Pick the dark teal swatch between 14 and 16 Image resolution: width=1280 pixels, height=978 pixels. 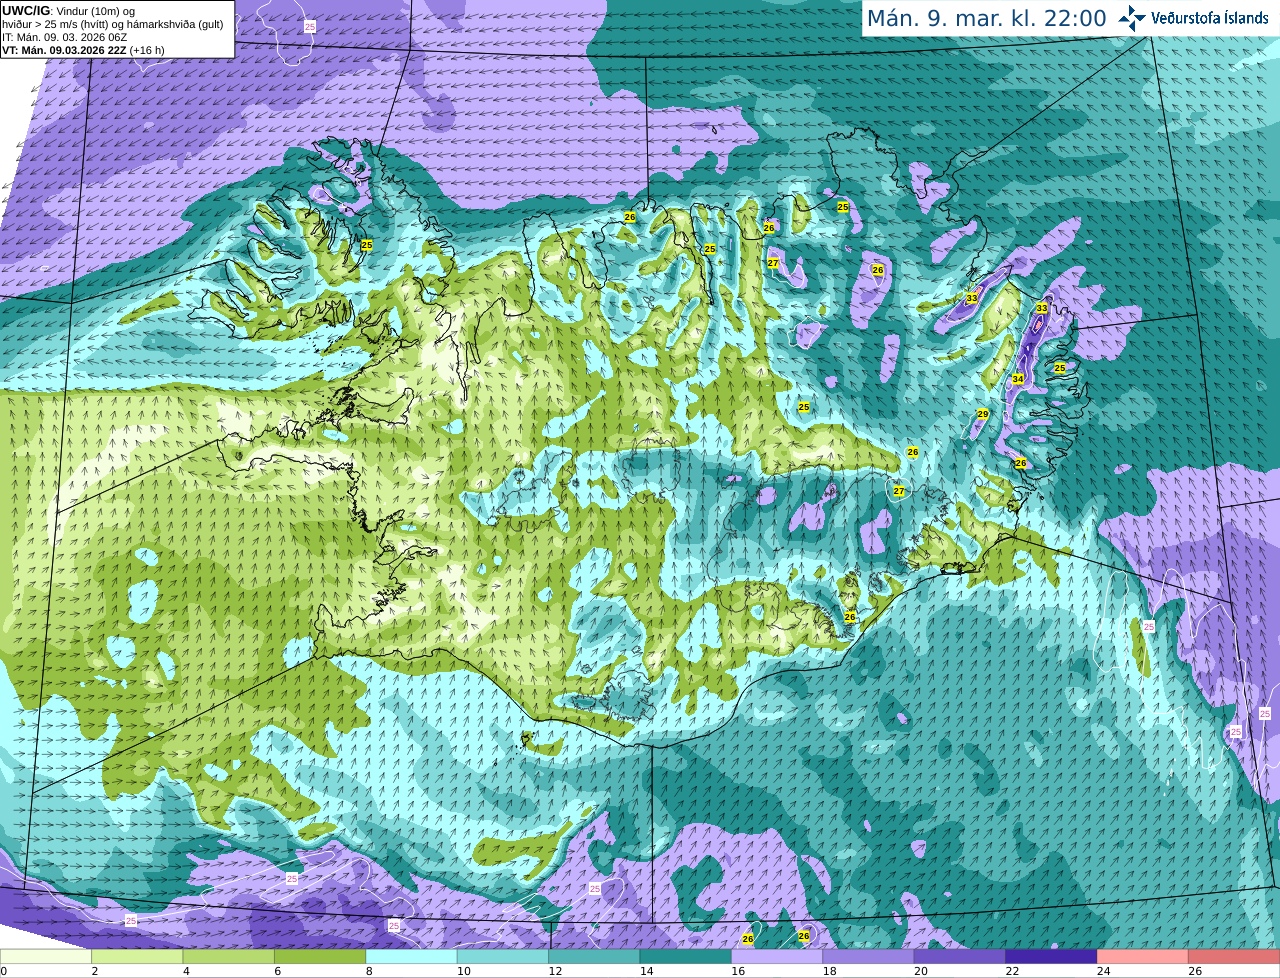click(686, 957)
